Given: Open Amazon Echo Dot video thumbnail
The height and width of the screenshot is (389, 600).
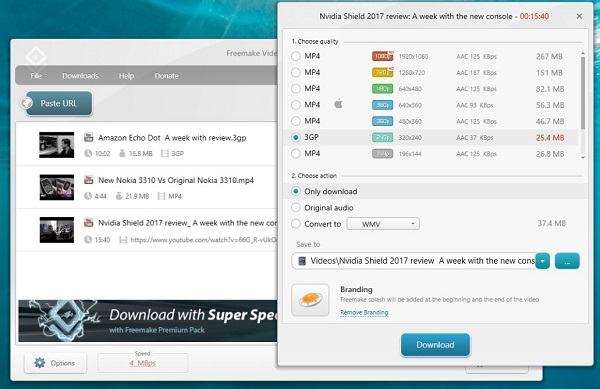Looking at the screenshot, I should click(x=57, y=145).
